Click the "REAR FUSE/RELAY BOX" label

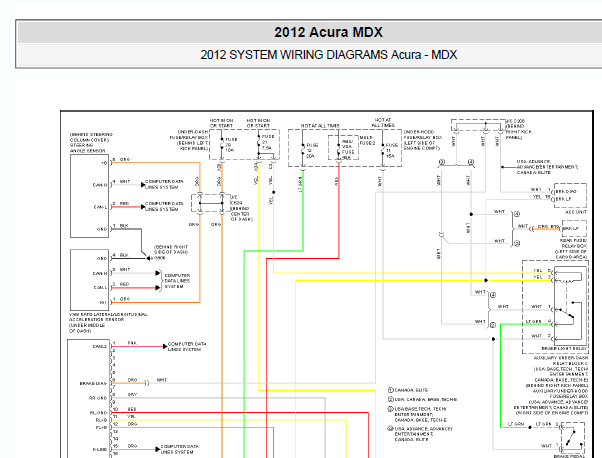click(574, 243)
